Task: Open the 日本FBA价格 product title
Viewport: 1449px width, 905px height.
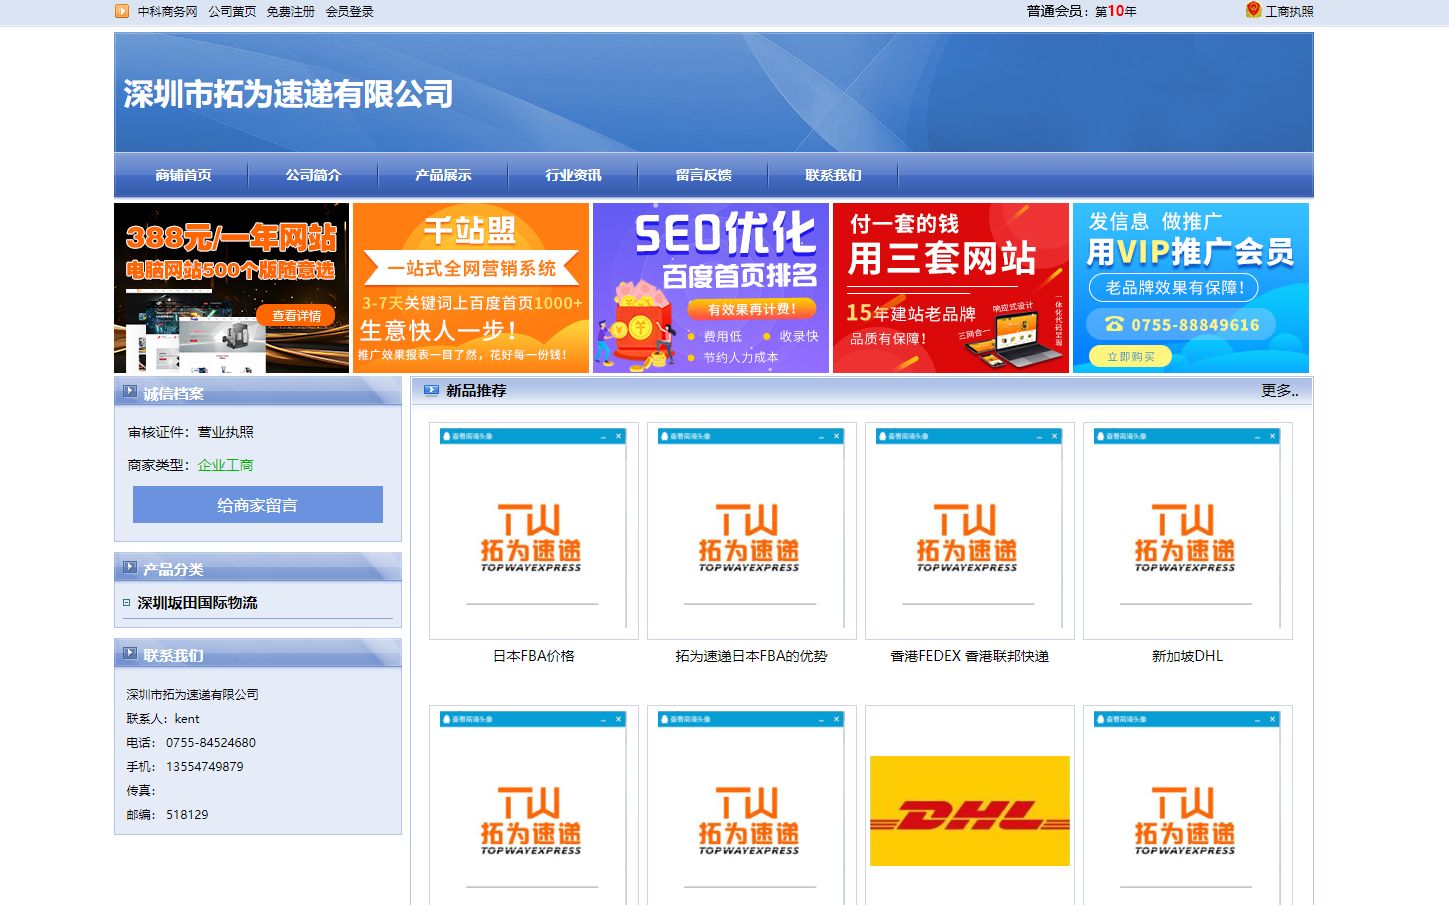Action: click(534, 656)
